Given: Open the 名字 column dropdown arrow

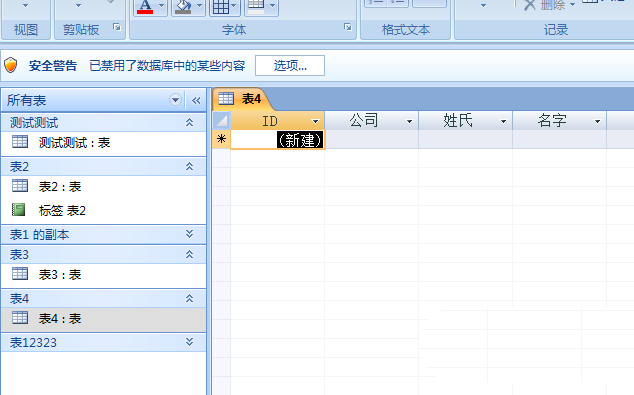Looking at the screenshot, I should [x=597, y=121].
